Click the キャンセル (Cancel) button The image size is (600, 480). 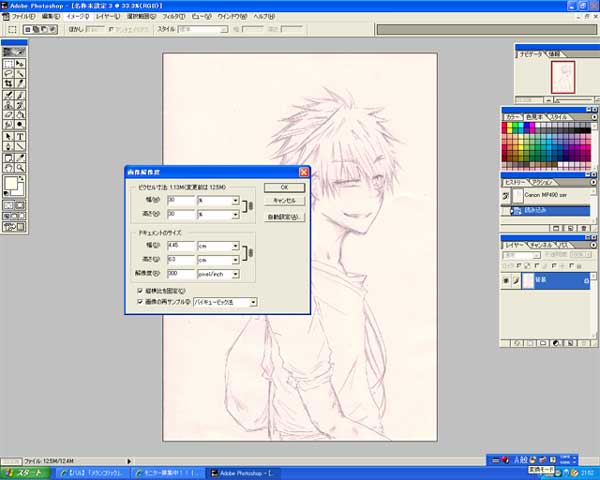pos(284,201)
